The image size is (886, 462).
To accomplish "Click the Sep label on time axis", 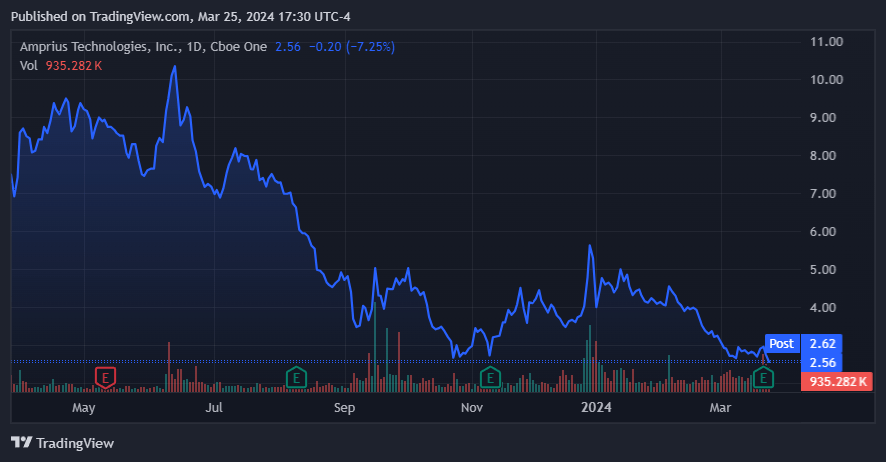I will click(344, 408).
